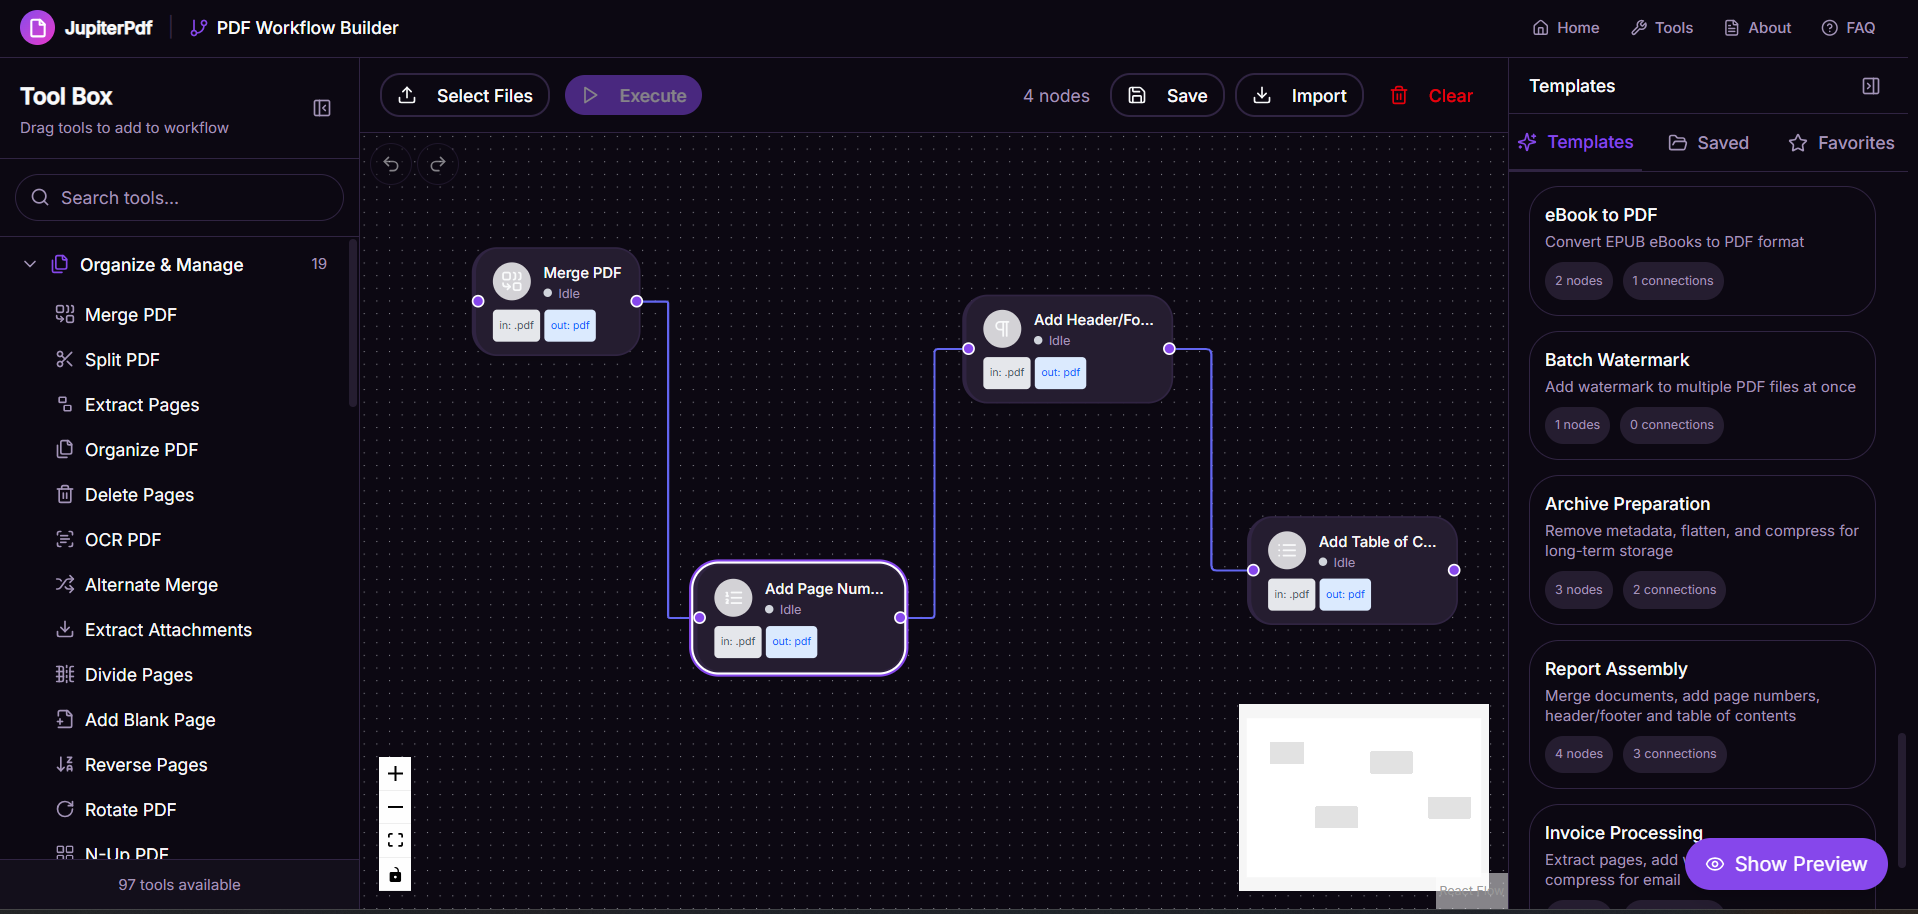This screenshot has height=914, width=1918.
Task: Toggle the canvas lock interactivity button
Action: tap(395, 875)
